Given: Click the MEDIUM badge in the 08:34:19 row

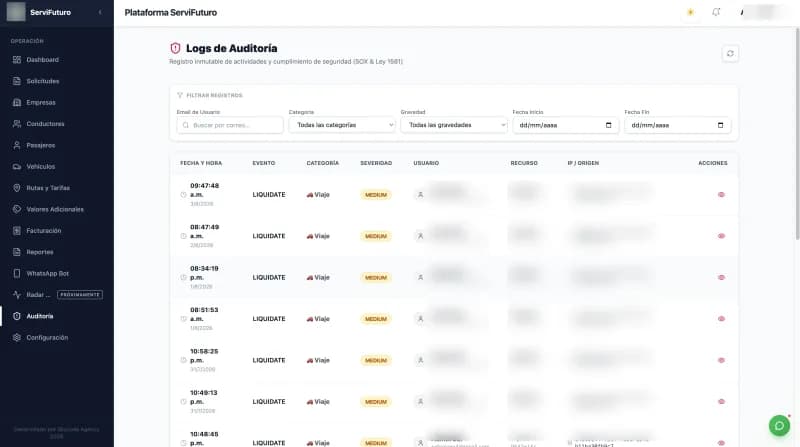Looking at the screenshot, I should point(376,278).
